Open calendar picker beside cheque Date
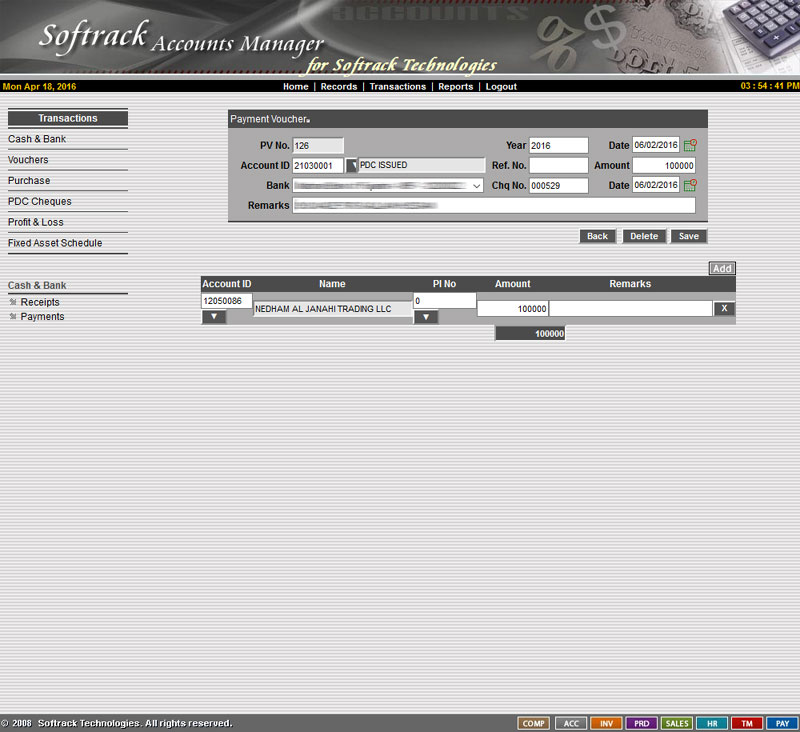Viewport: 800px width, 732px height. pyautogui.click(x=690, y=185)
